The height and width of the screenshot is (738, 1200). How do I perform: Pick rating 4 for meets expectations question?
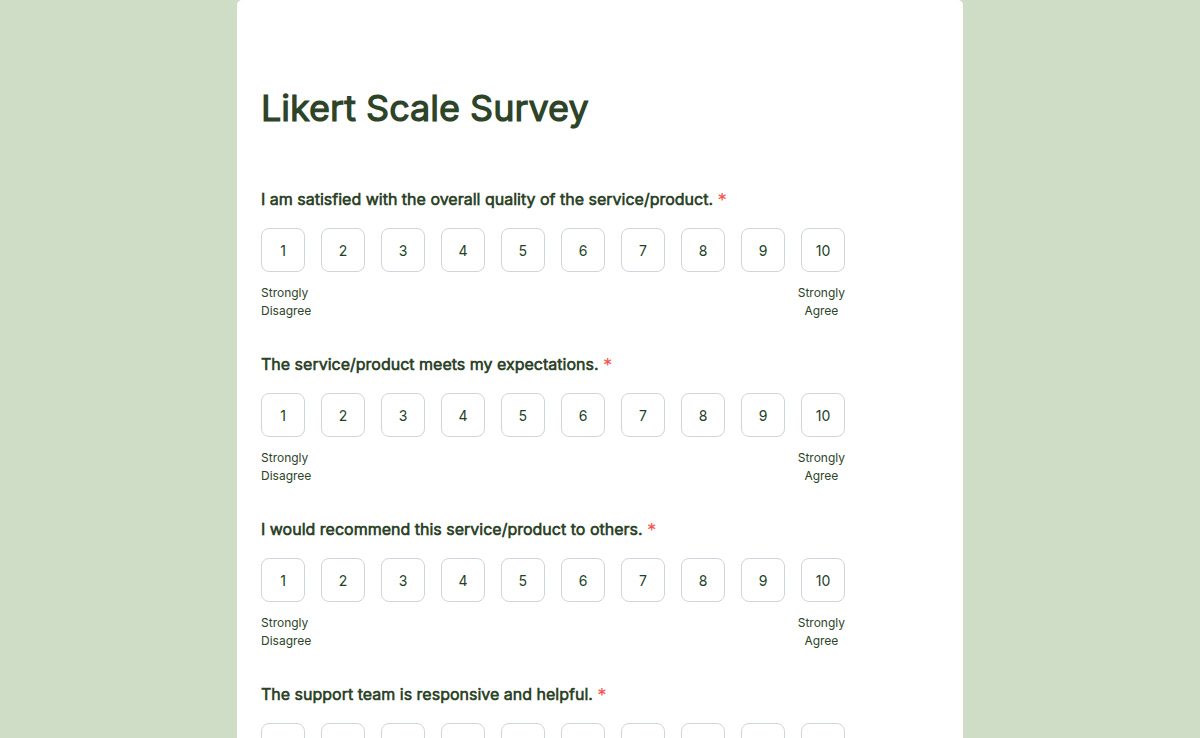[462, 415]
